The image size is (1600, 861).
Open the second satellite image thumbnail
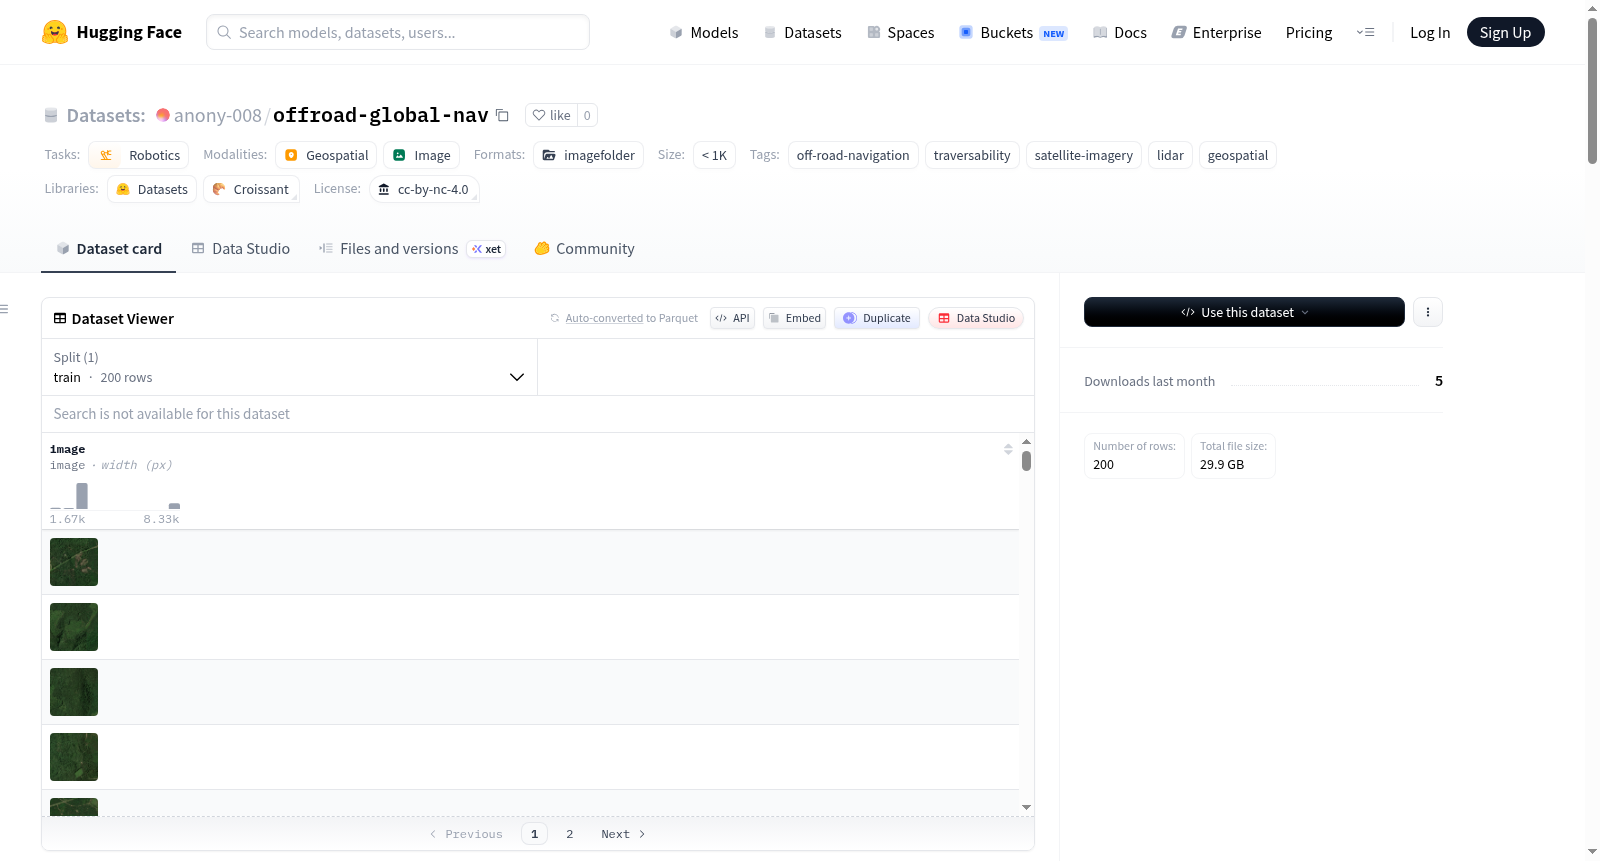74,627
